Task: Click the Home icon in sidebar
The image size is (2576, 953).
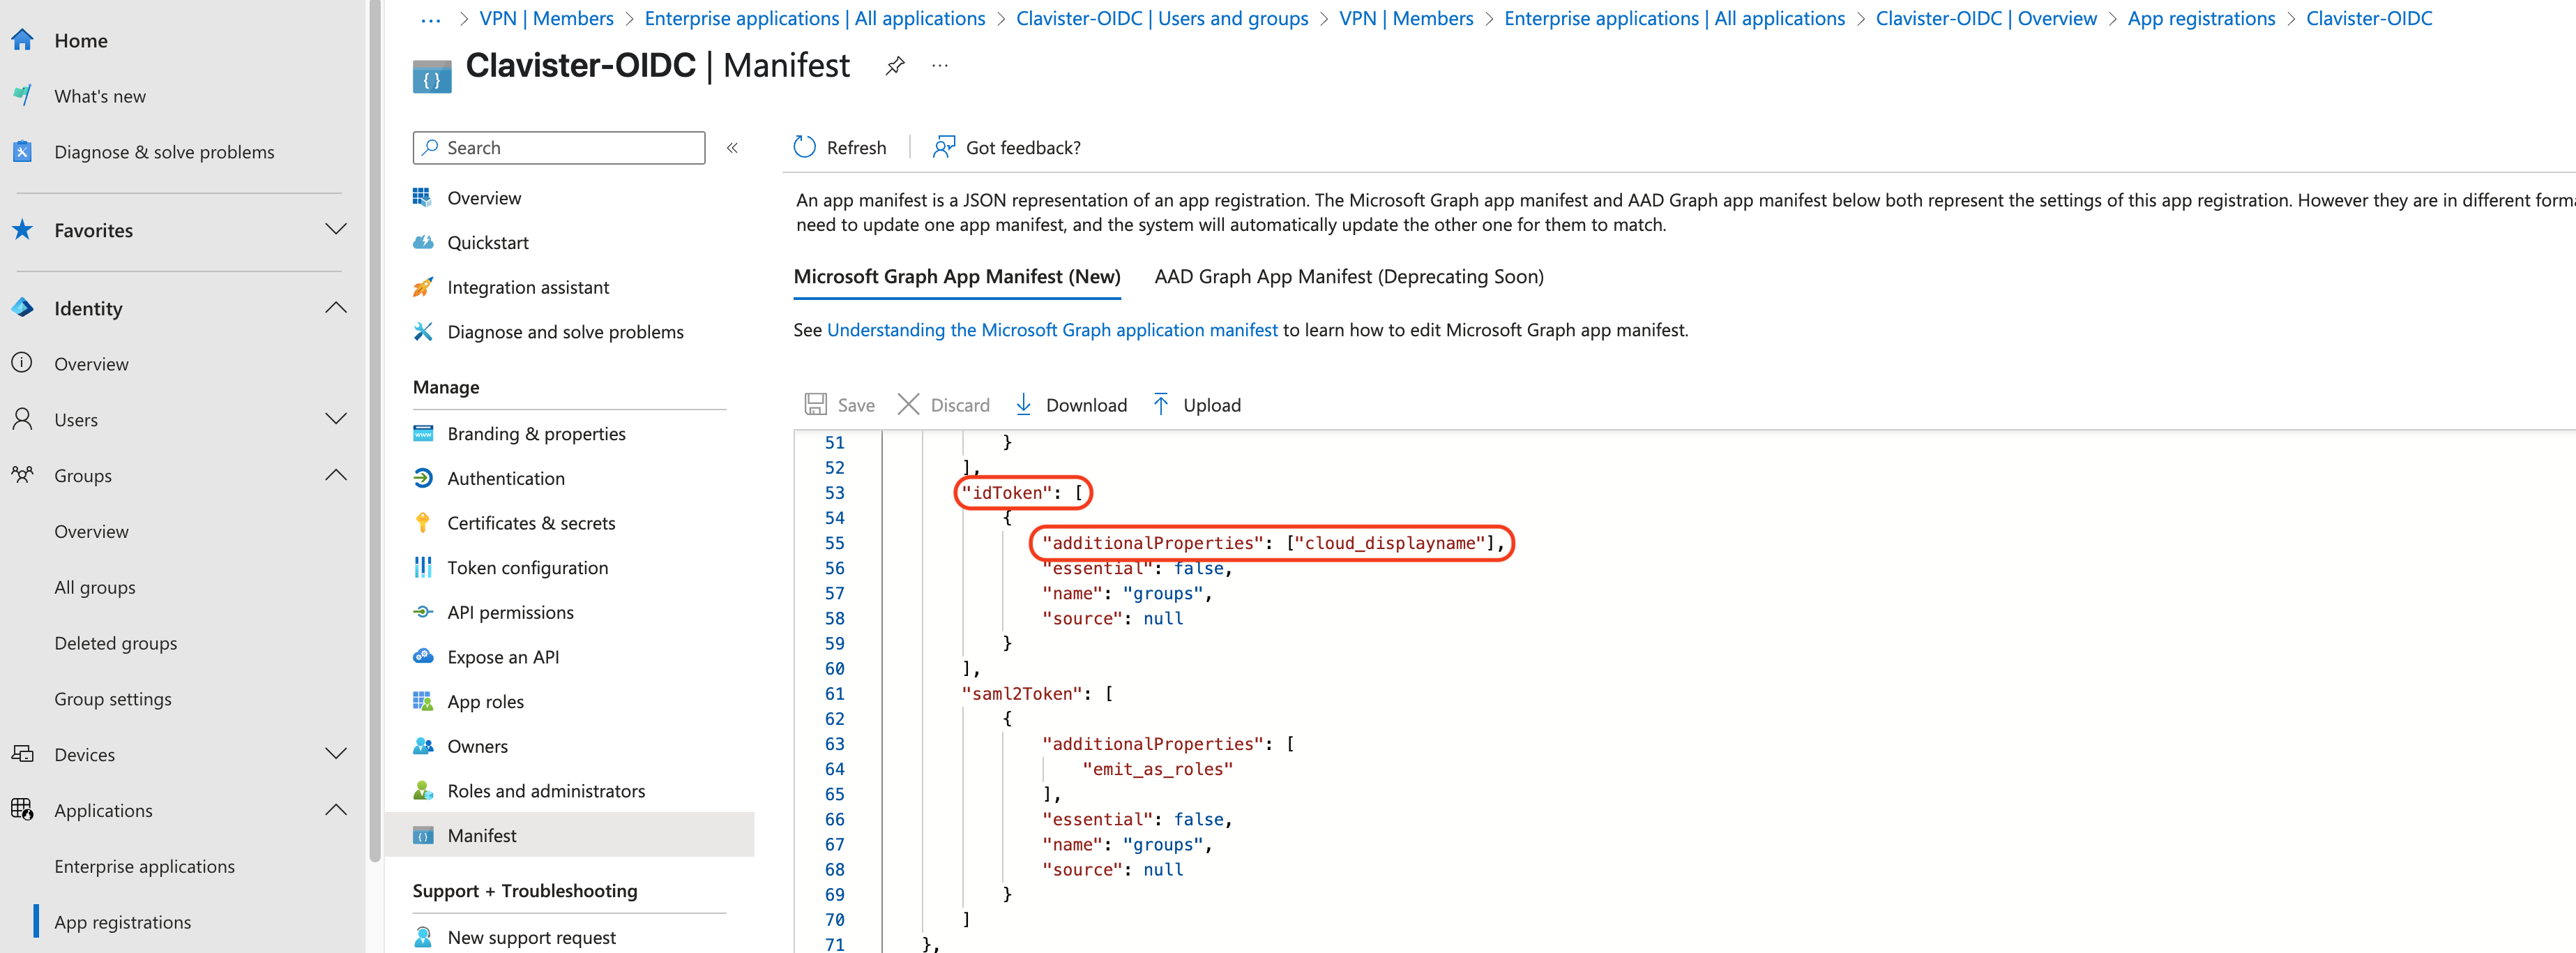Action: (22, 40)
